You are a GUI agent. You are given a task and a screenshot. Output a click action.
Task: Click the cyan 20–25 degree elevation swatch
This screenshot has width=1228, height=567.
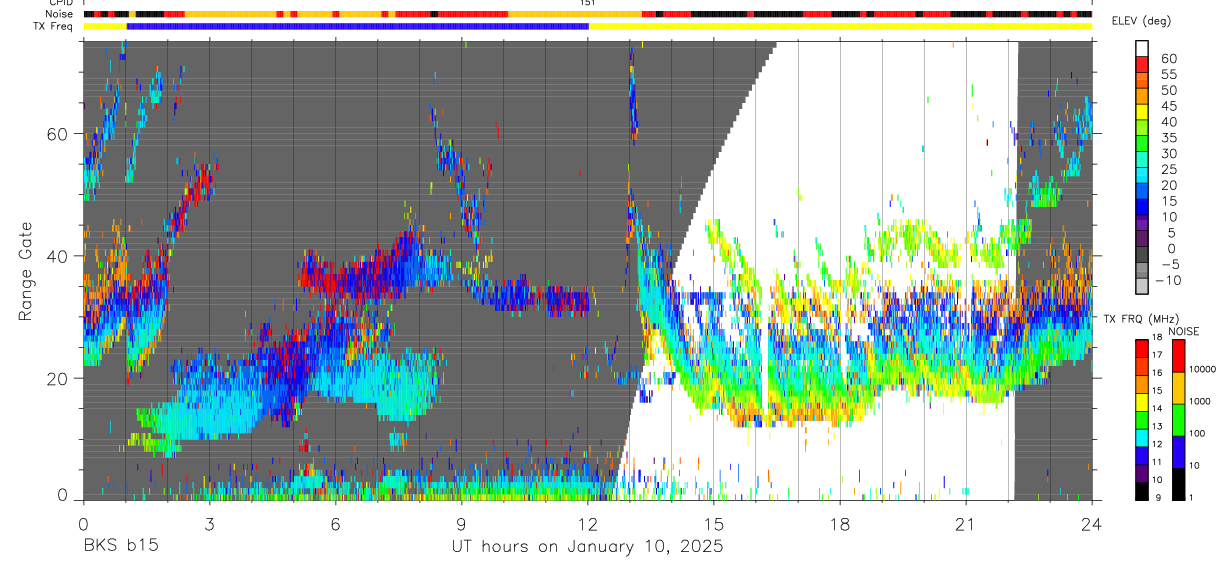(x=1142, y=177)
